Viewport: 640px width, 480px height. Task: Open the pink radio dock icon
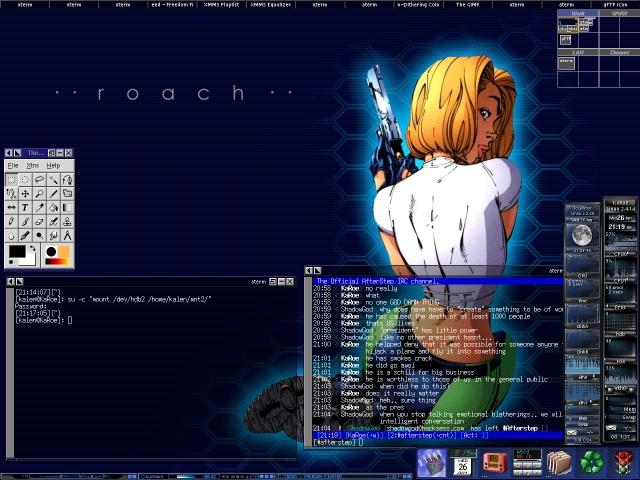[x=495, y=462]
